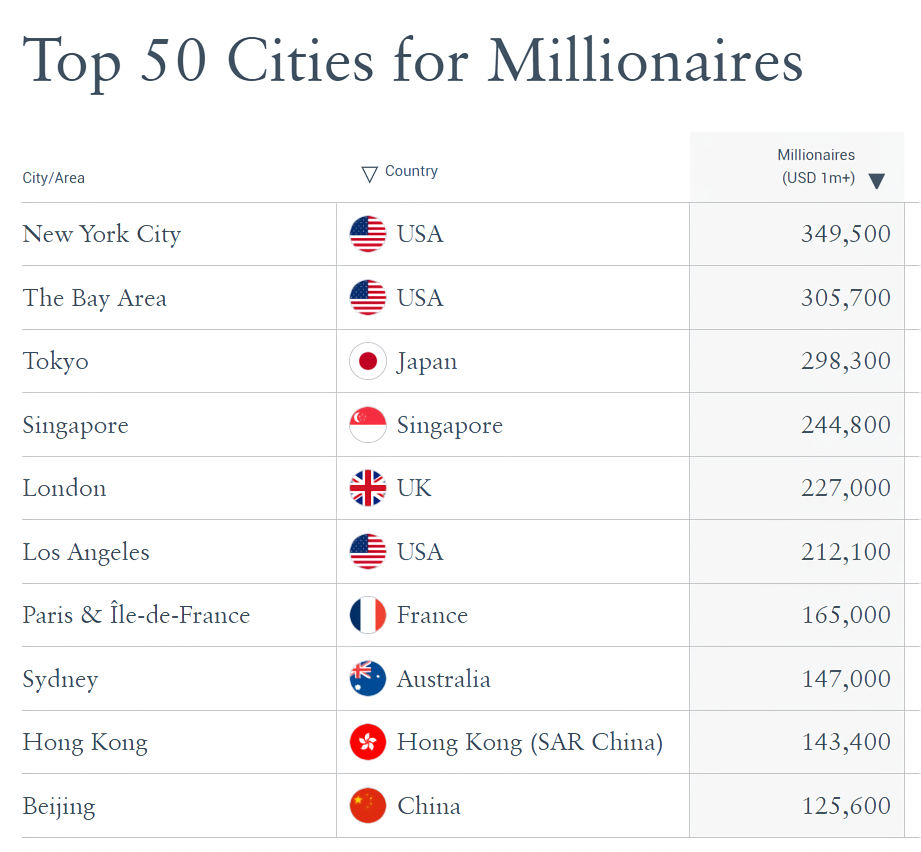Click the Hong Kong flag icon
The width and height of the screenshot is (921, 852).
click(x=367, y=742)
